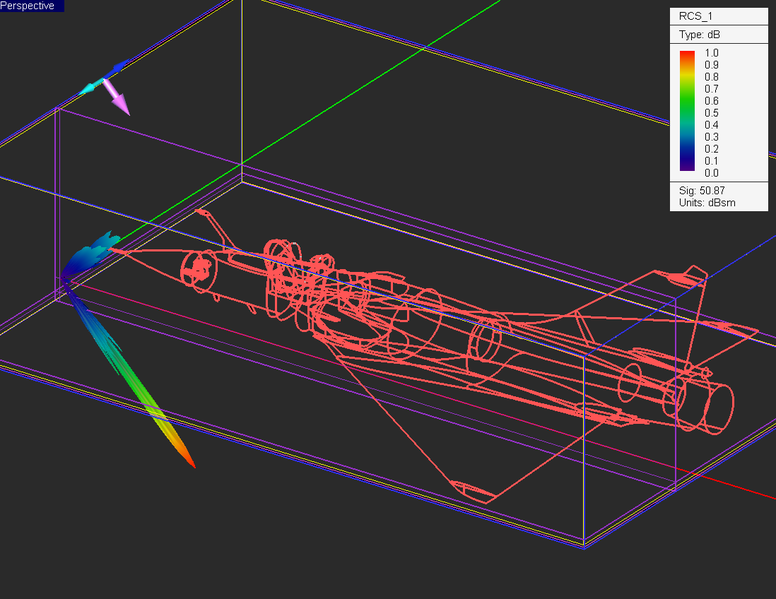Click the bounding box's bottom front corner
Screen dimensions: 776x599
tap(583, 546)
